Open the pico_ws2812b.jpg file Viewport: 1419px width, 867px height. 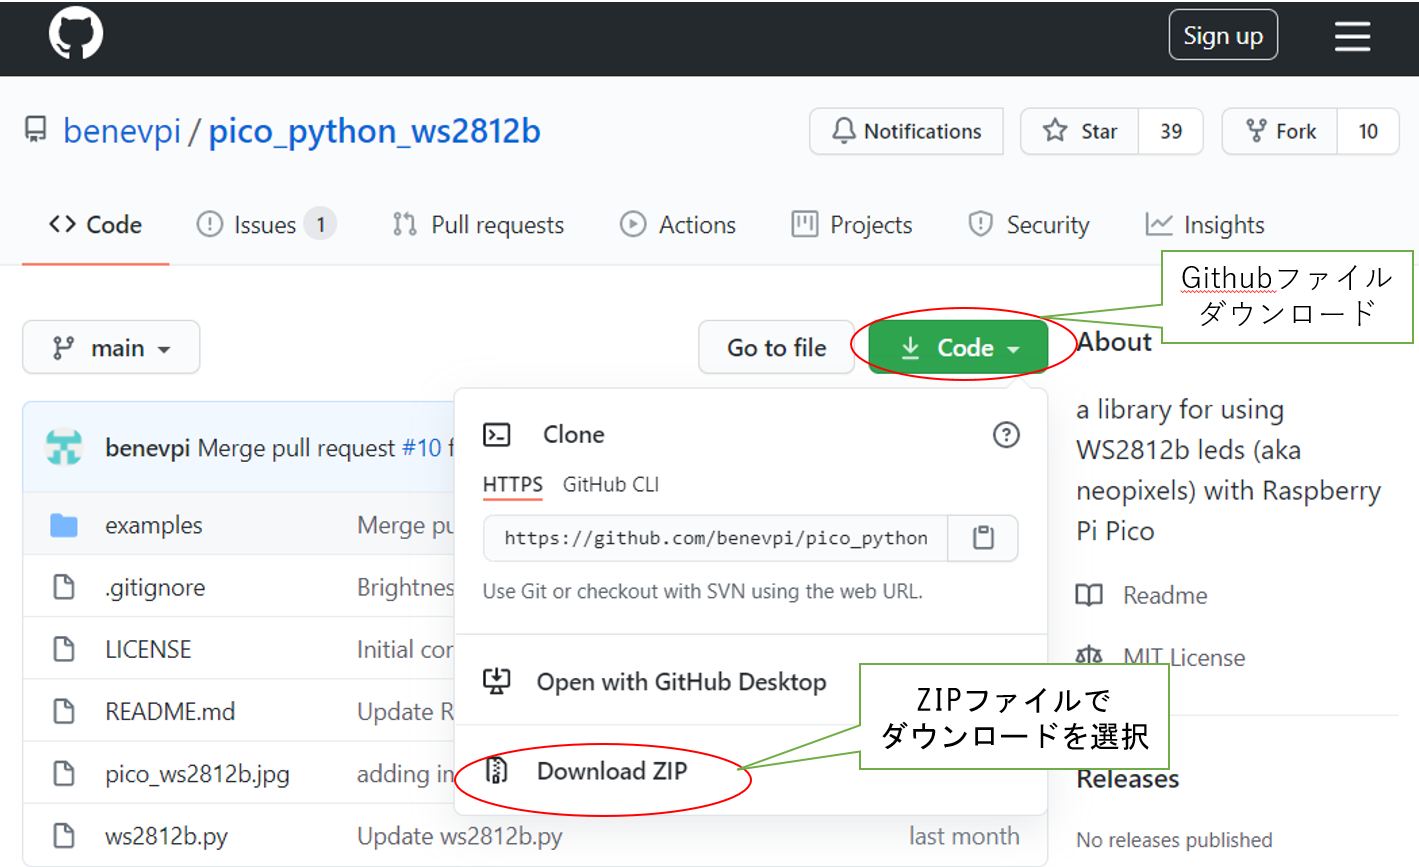tap(197, 774)
